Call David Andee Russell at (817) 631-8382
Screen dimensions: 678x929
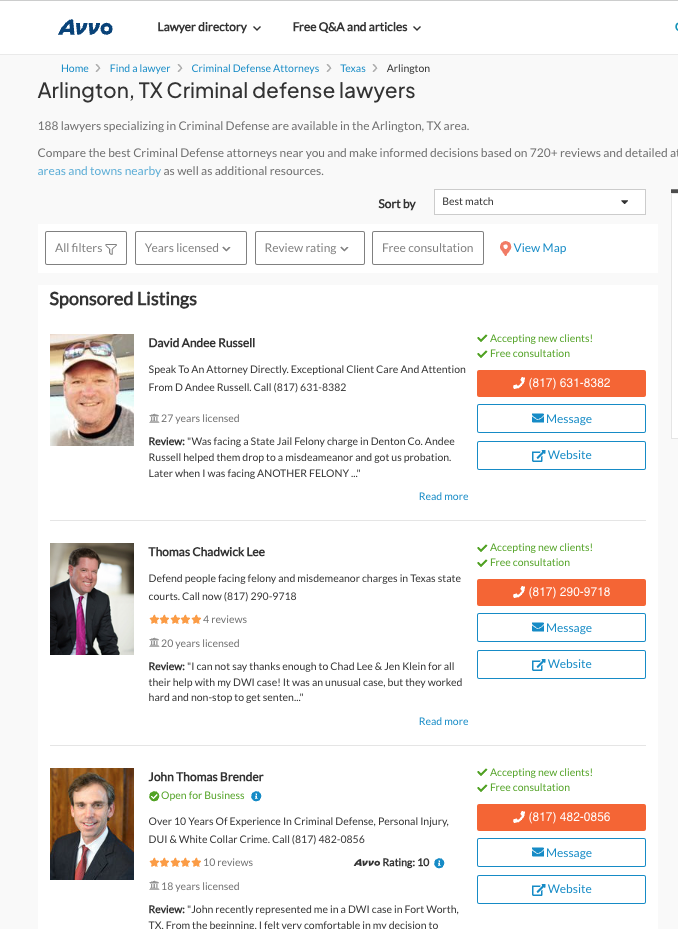(x=561, y=383)
